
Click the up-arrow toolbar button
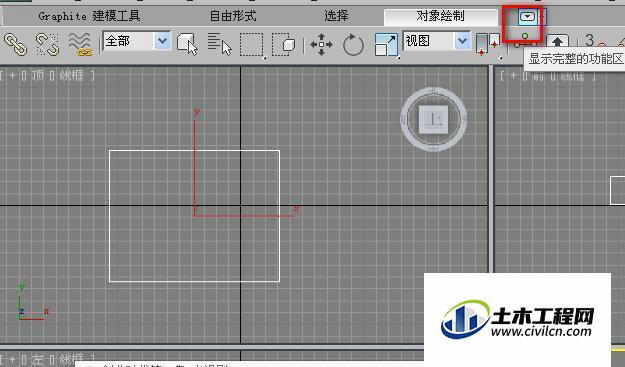coord(557,41)
